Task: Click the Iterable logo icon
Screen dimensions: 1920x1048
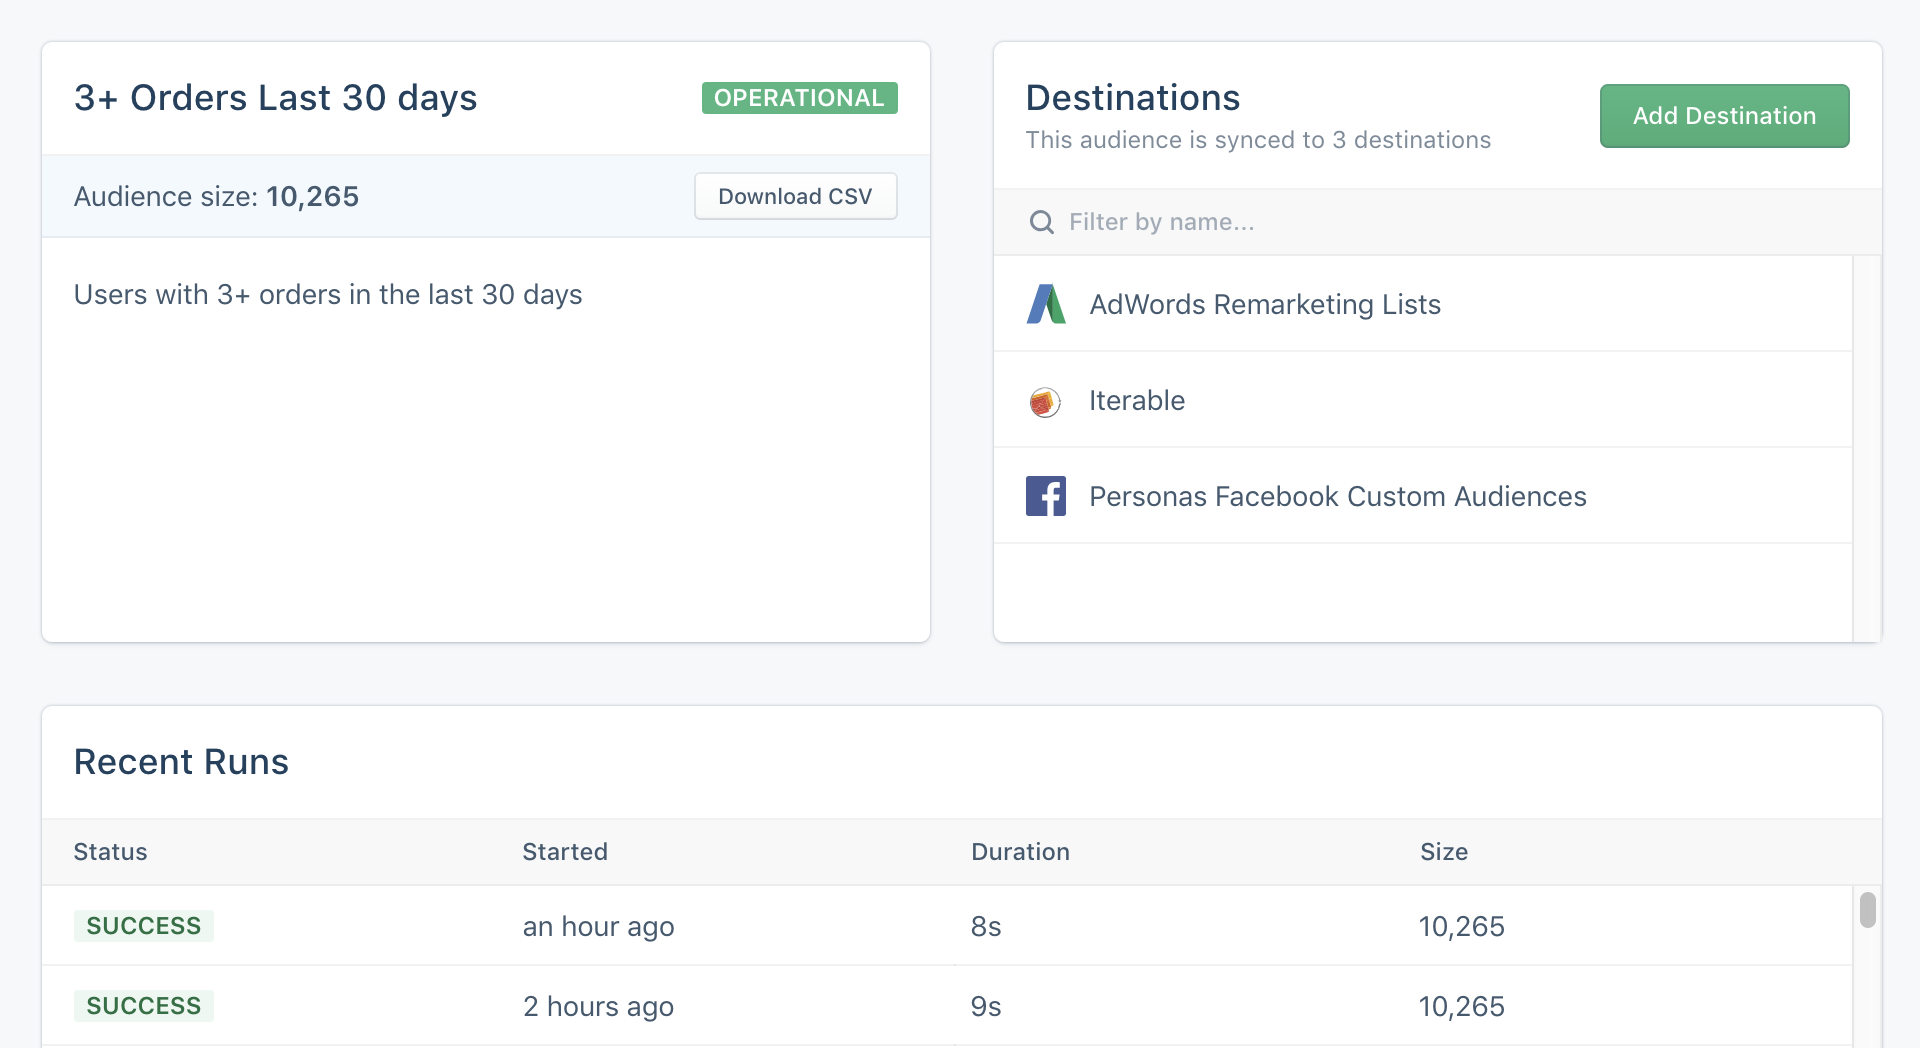Action: point(1045,401)
